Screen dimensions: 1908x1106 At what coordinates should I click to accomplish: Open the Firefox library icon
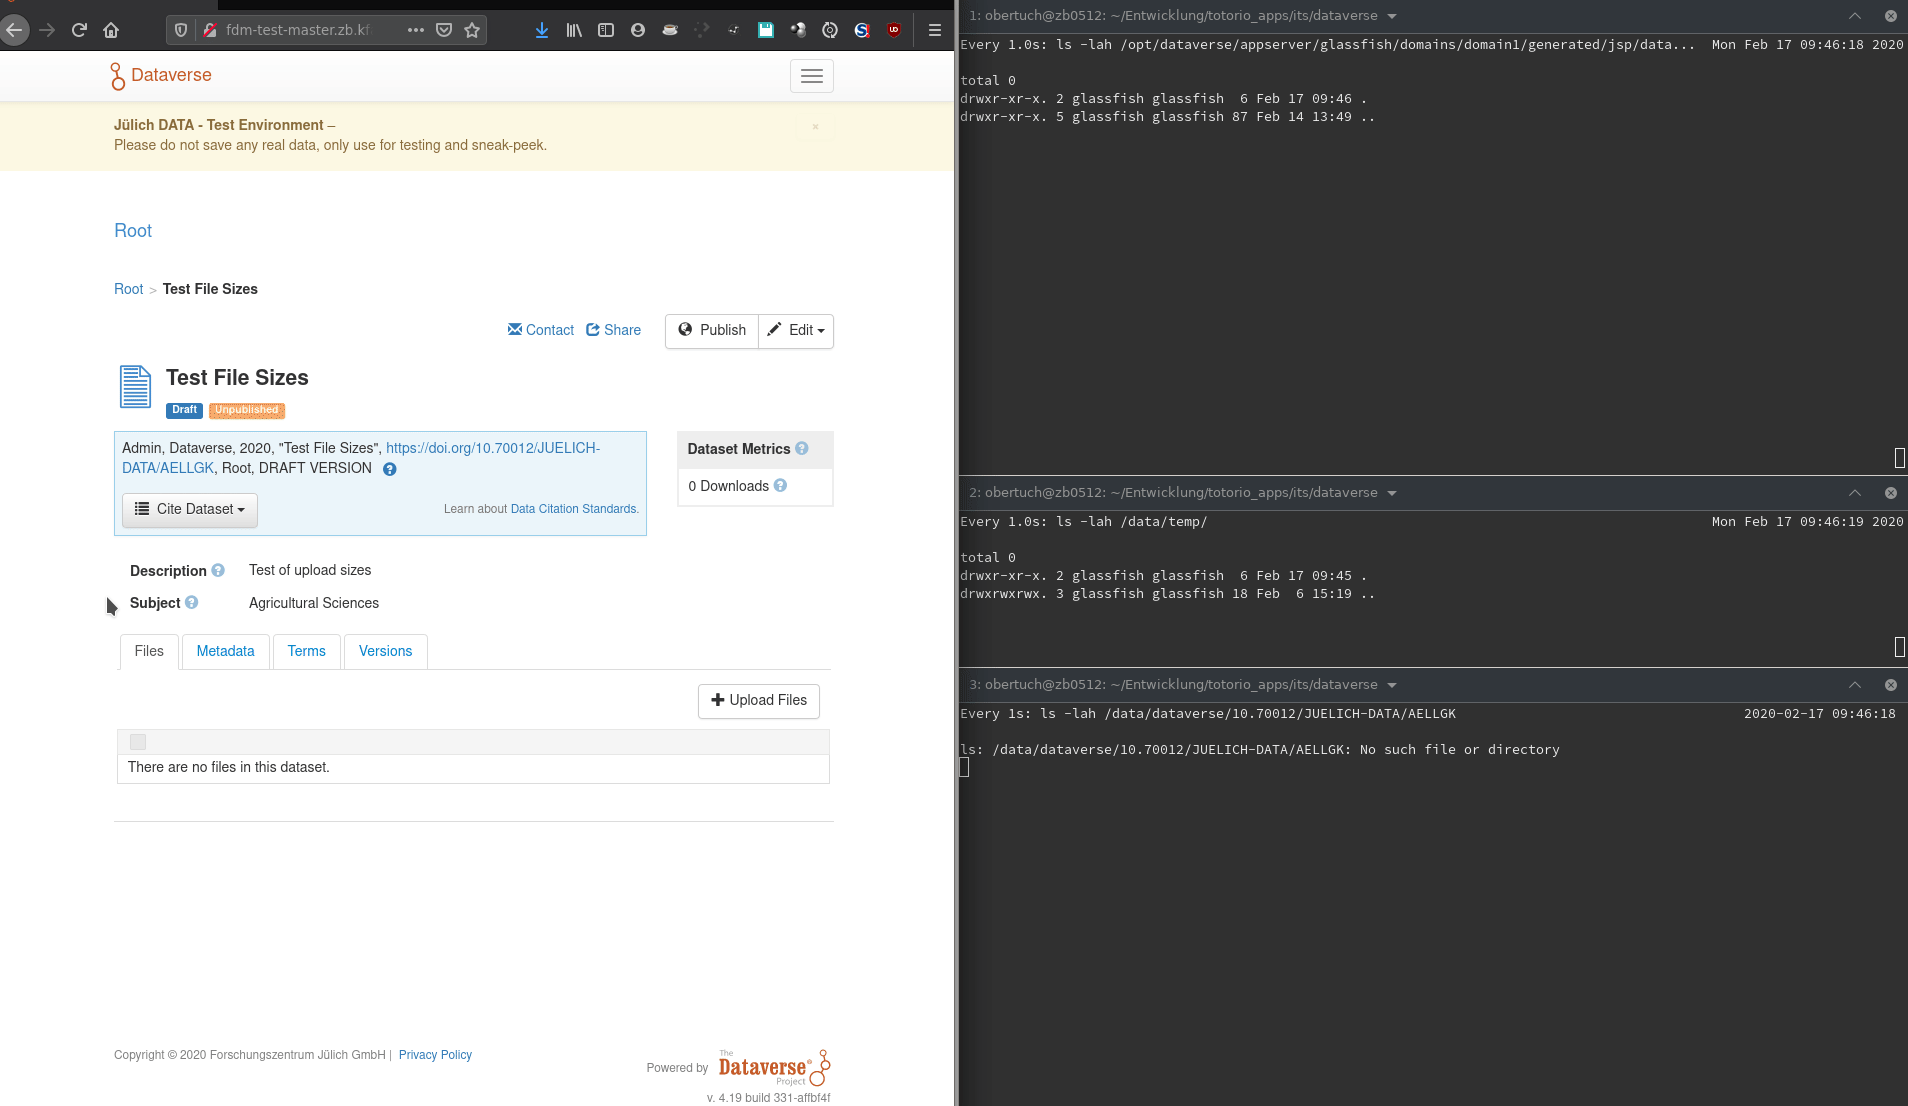(573, 30)
